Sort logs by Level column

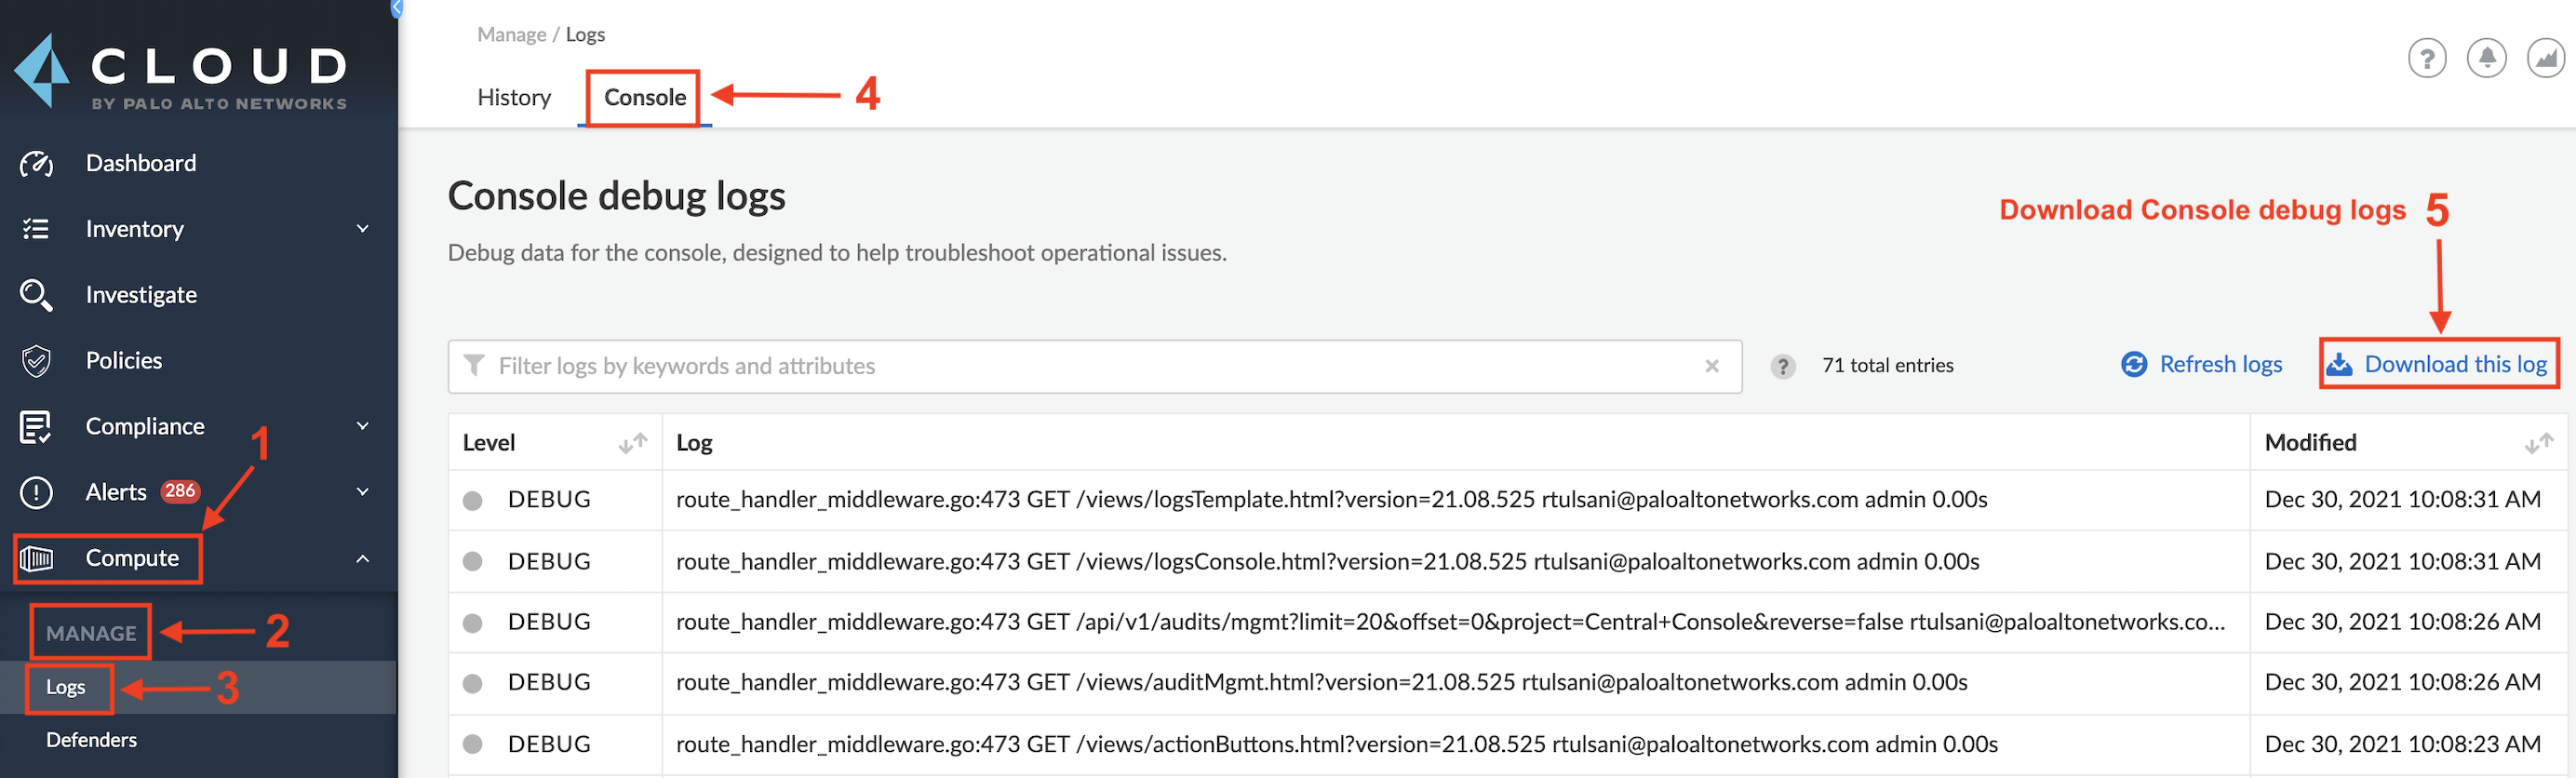pyautogui.click(x=632, y=443)
